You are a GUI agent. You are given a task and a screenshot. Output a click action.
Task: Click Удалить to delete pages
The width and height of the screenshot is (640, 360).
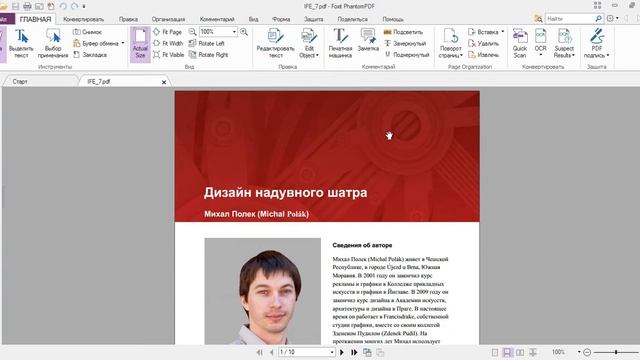(x=484, y=43)
